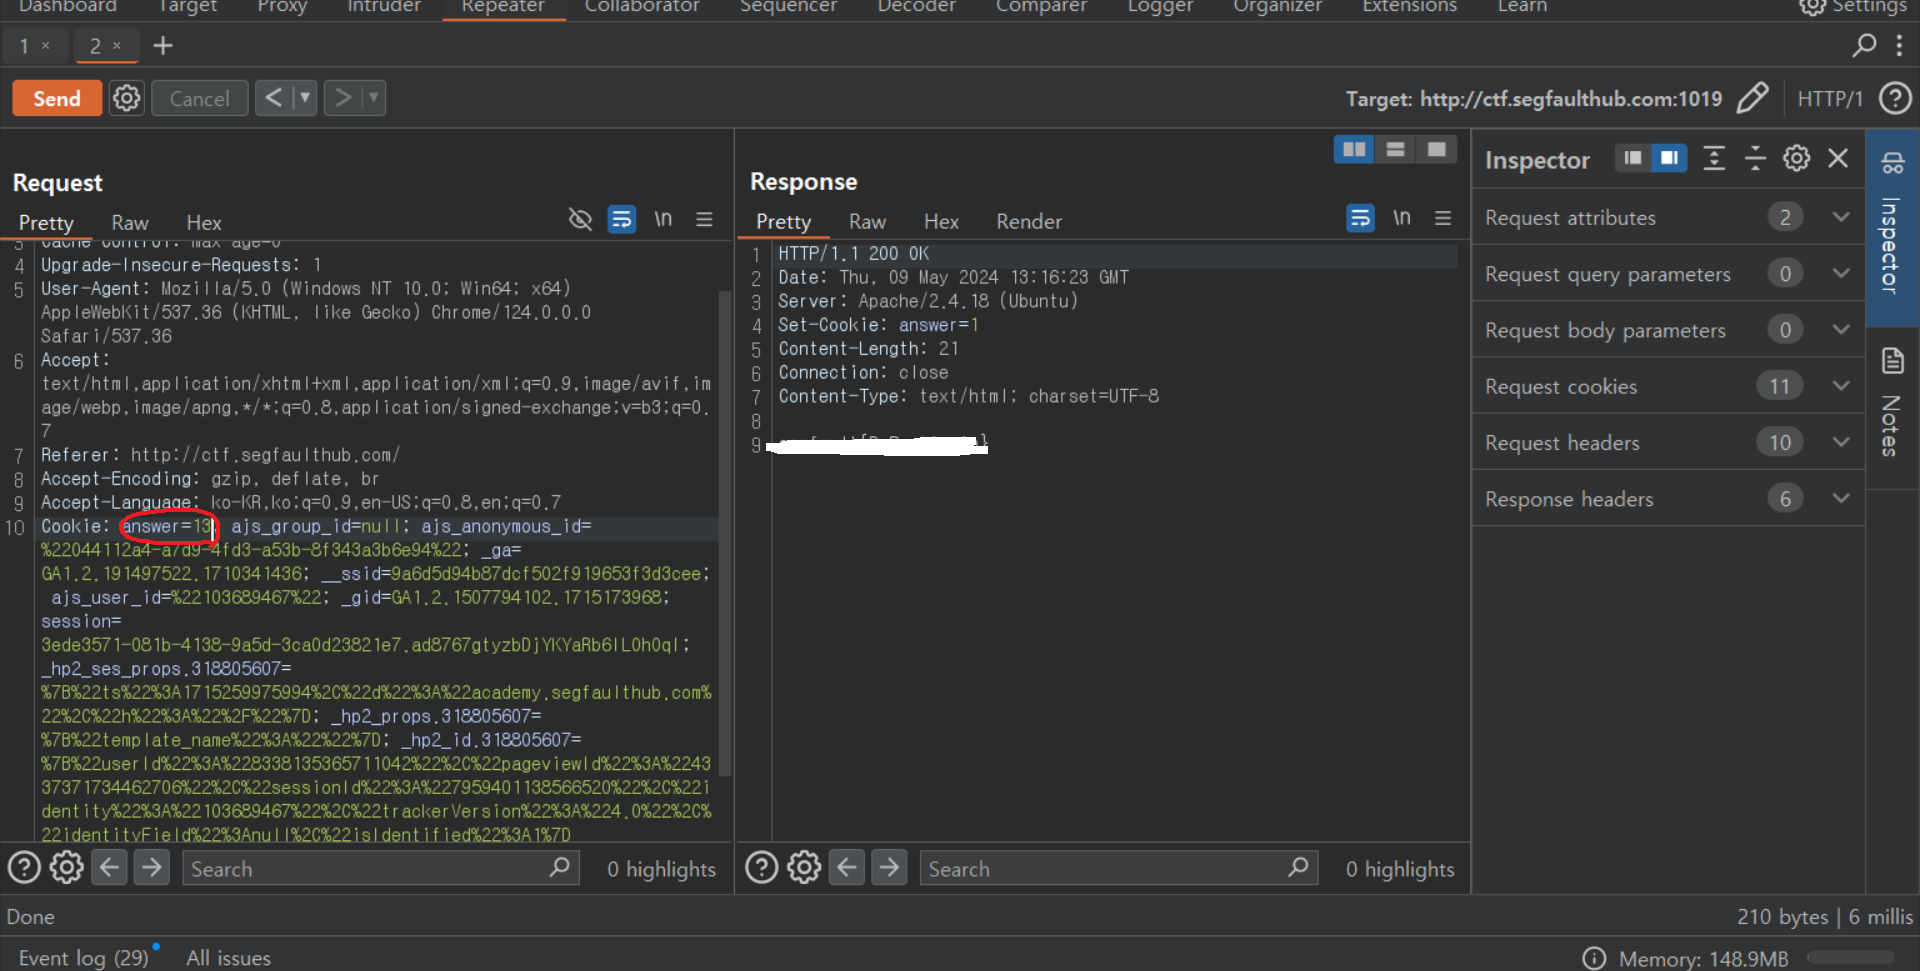Open Notes side panel tab
The height and width of the screenshot is (971, 1920).
click(x=1892, y=408)
